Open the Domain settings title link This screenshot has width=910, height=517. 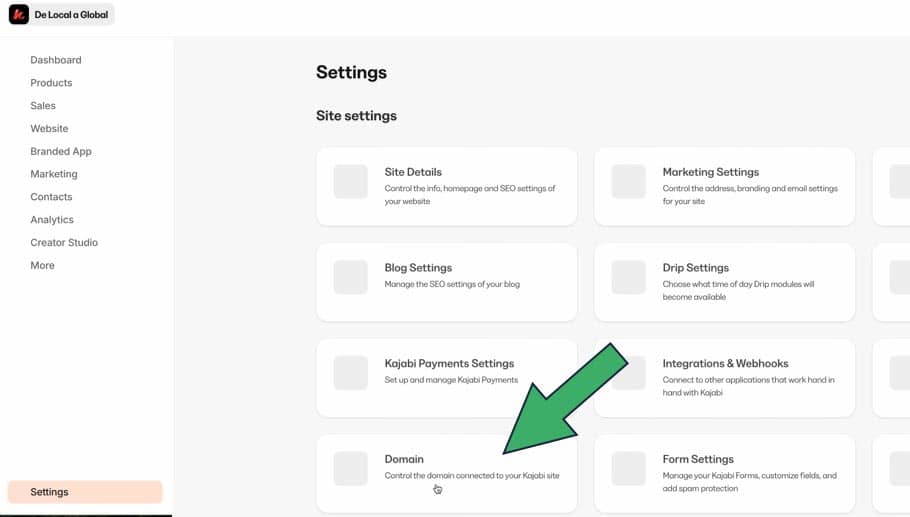tap(404, 459)
